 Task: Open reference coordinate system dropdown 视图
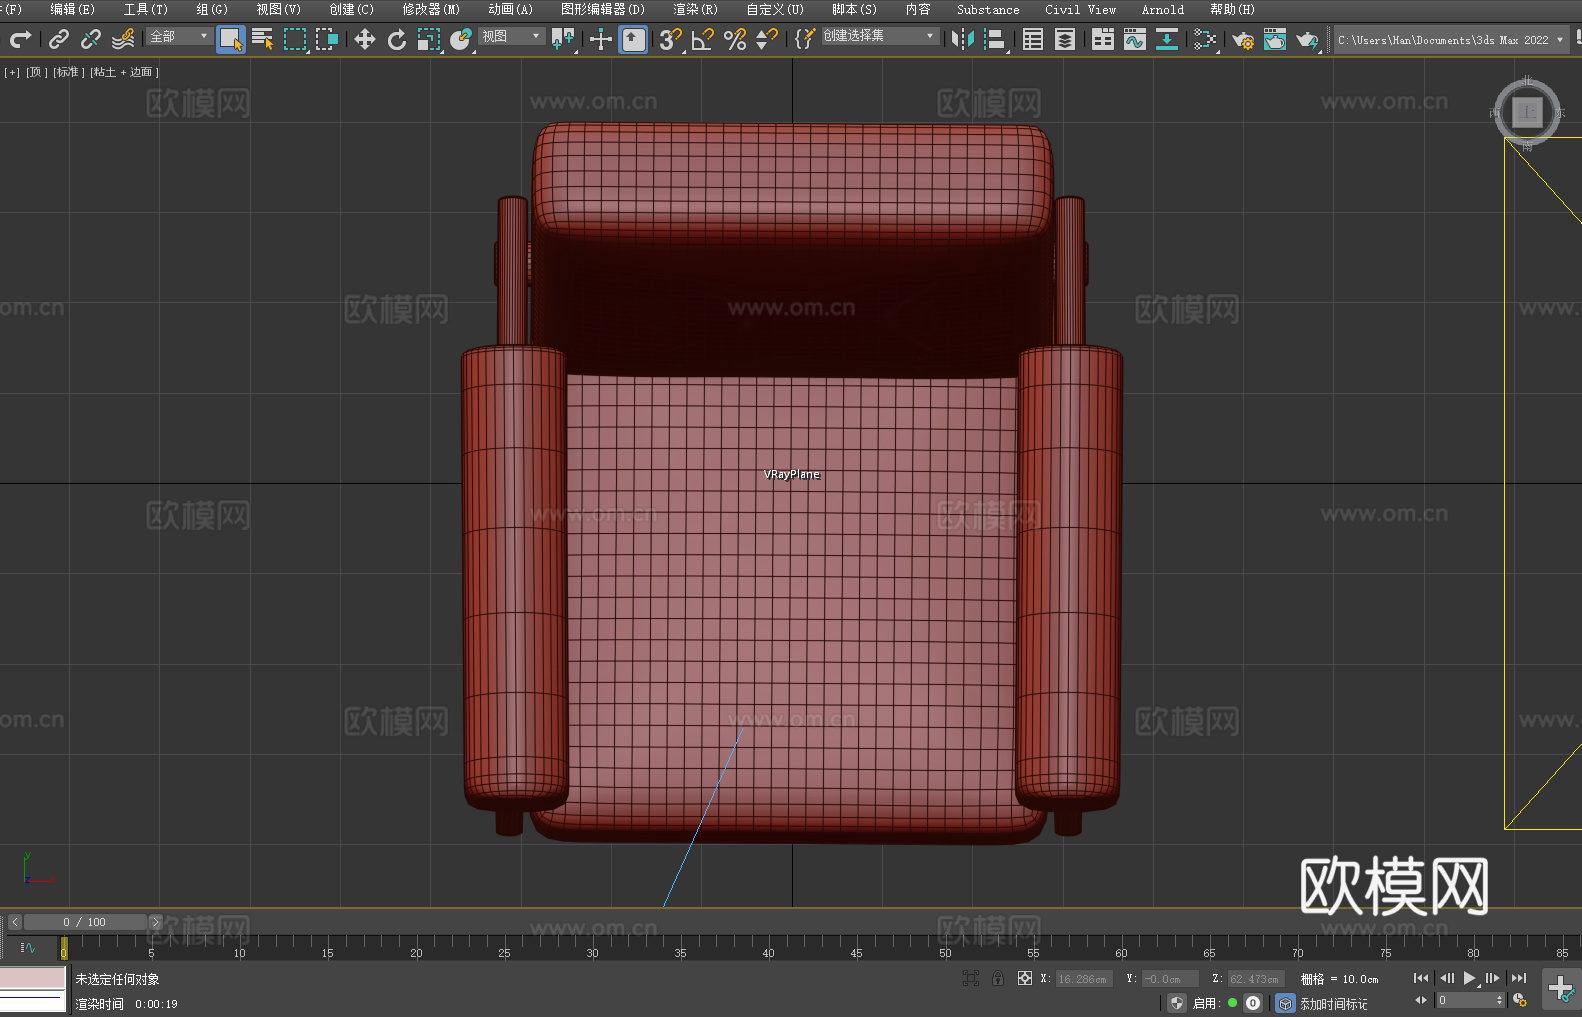click(511, 36)
